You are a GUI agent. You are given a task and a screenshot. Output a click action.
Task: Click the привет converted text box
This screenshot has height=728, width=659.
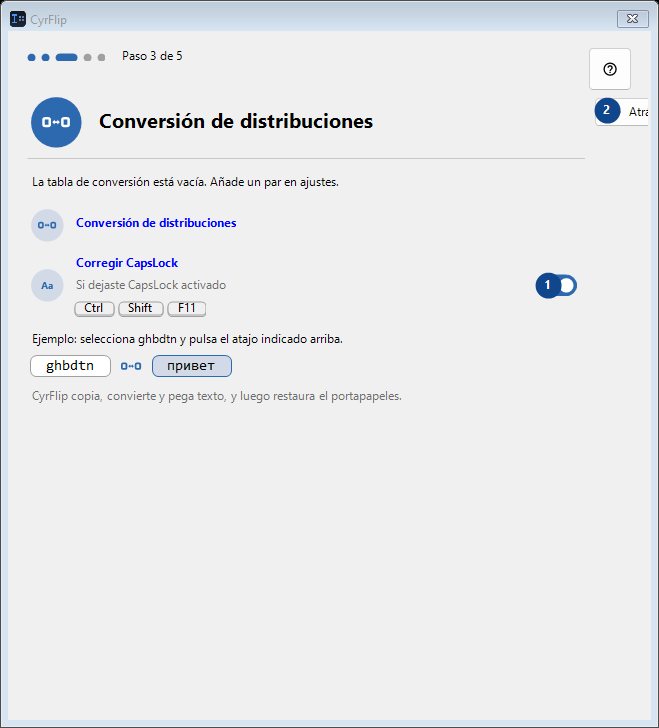tap(192, 366)
